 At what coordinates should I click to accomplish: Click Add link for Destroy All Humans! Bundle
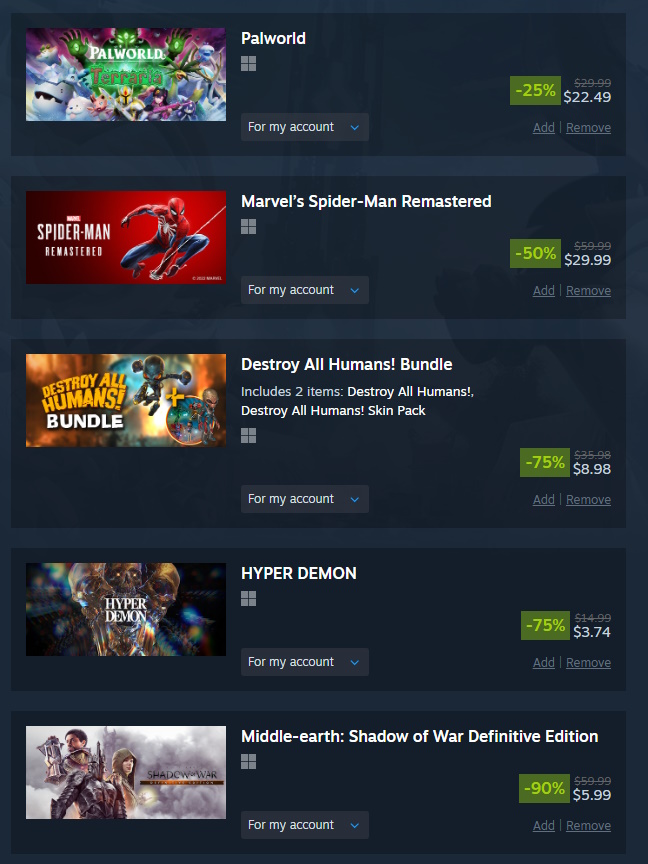pyautogui.click(x=544, y=500)
